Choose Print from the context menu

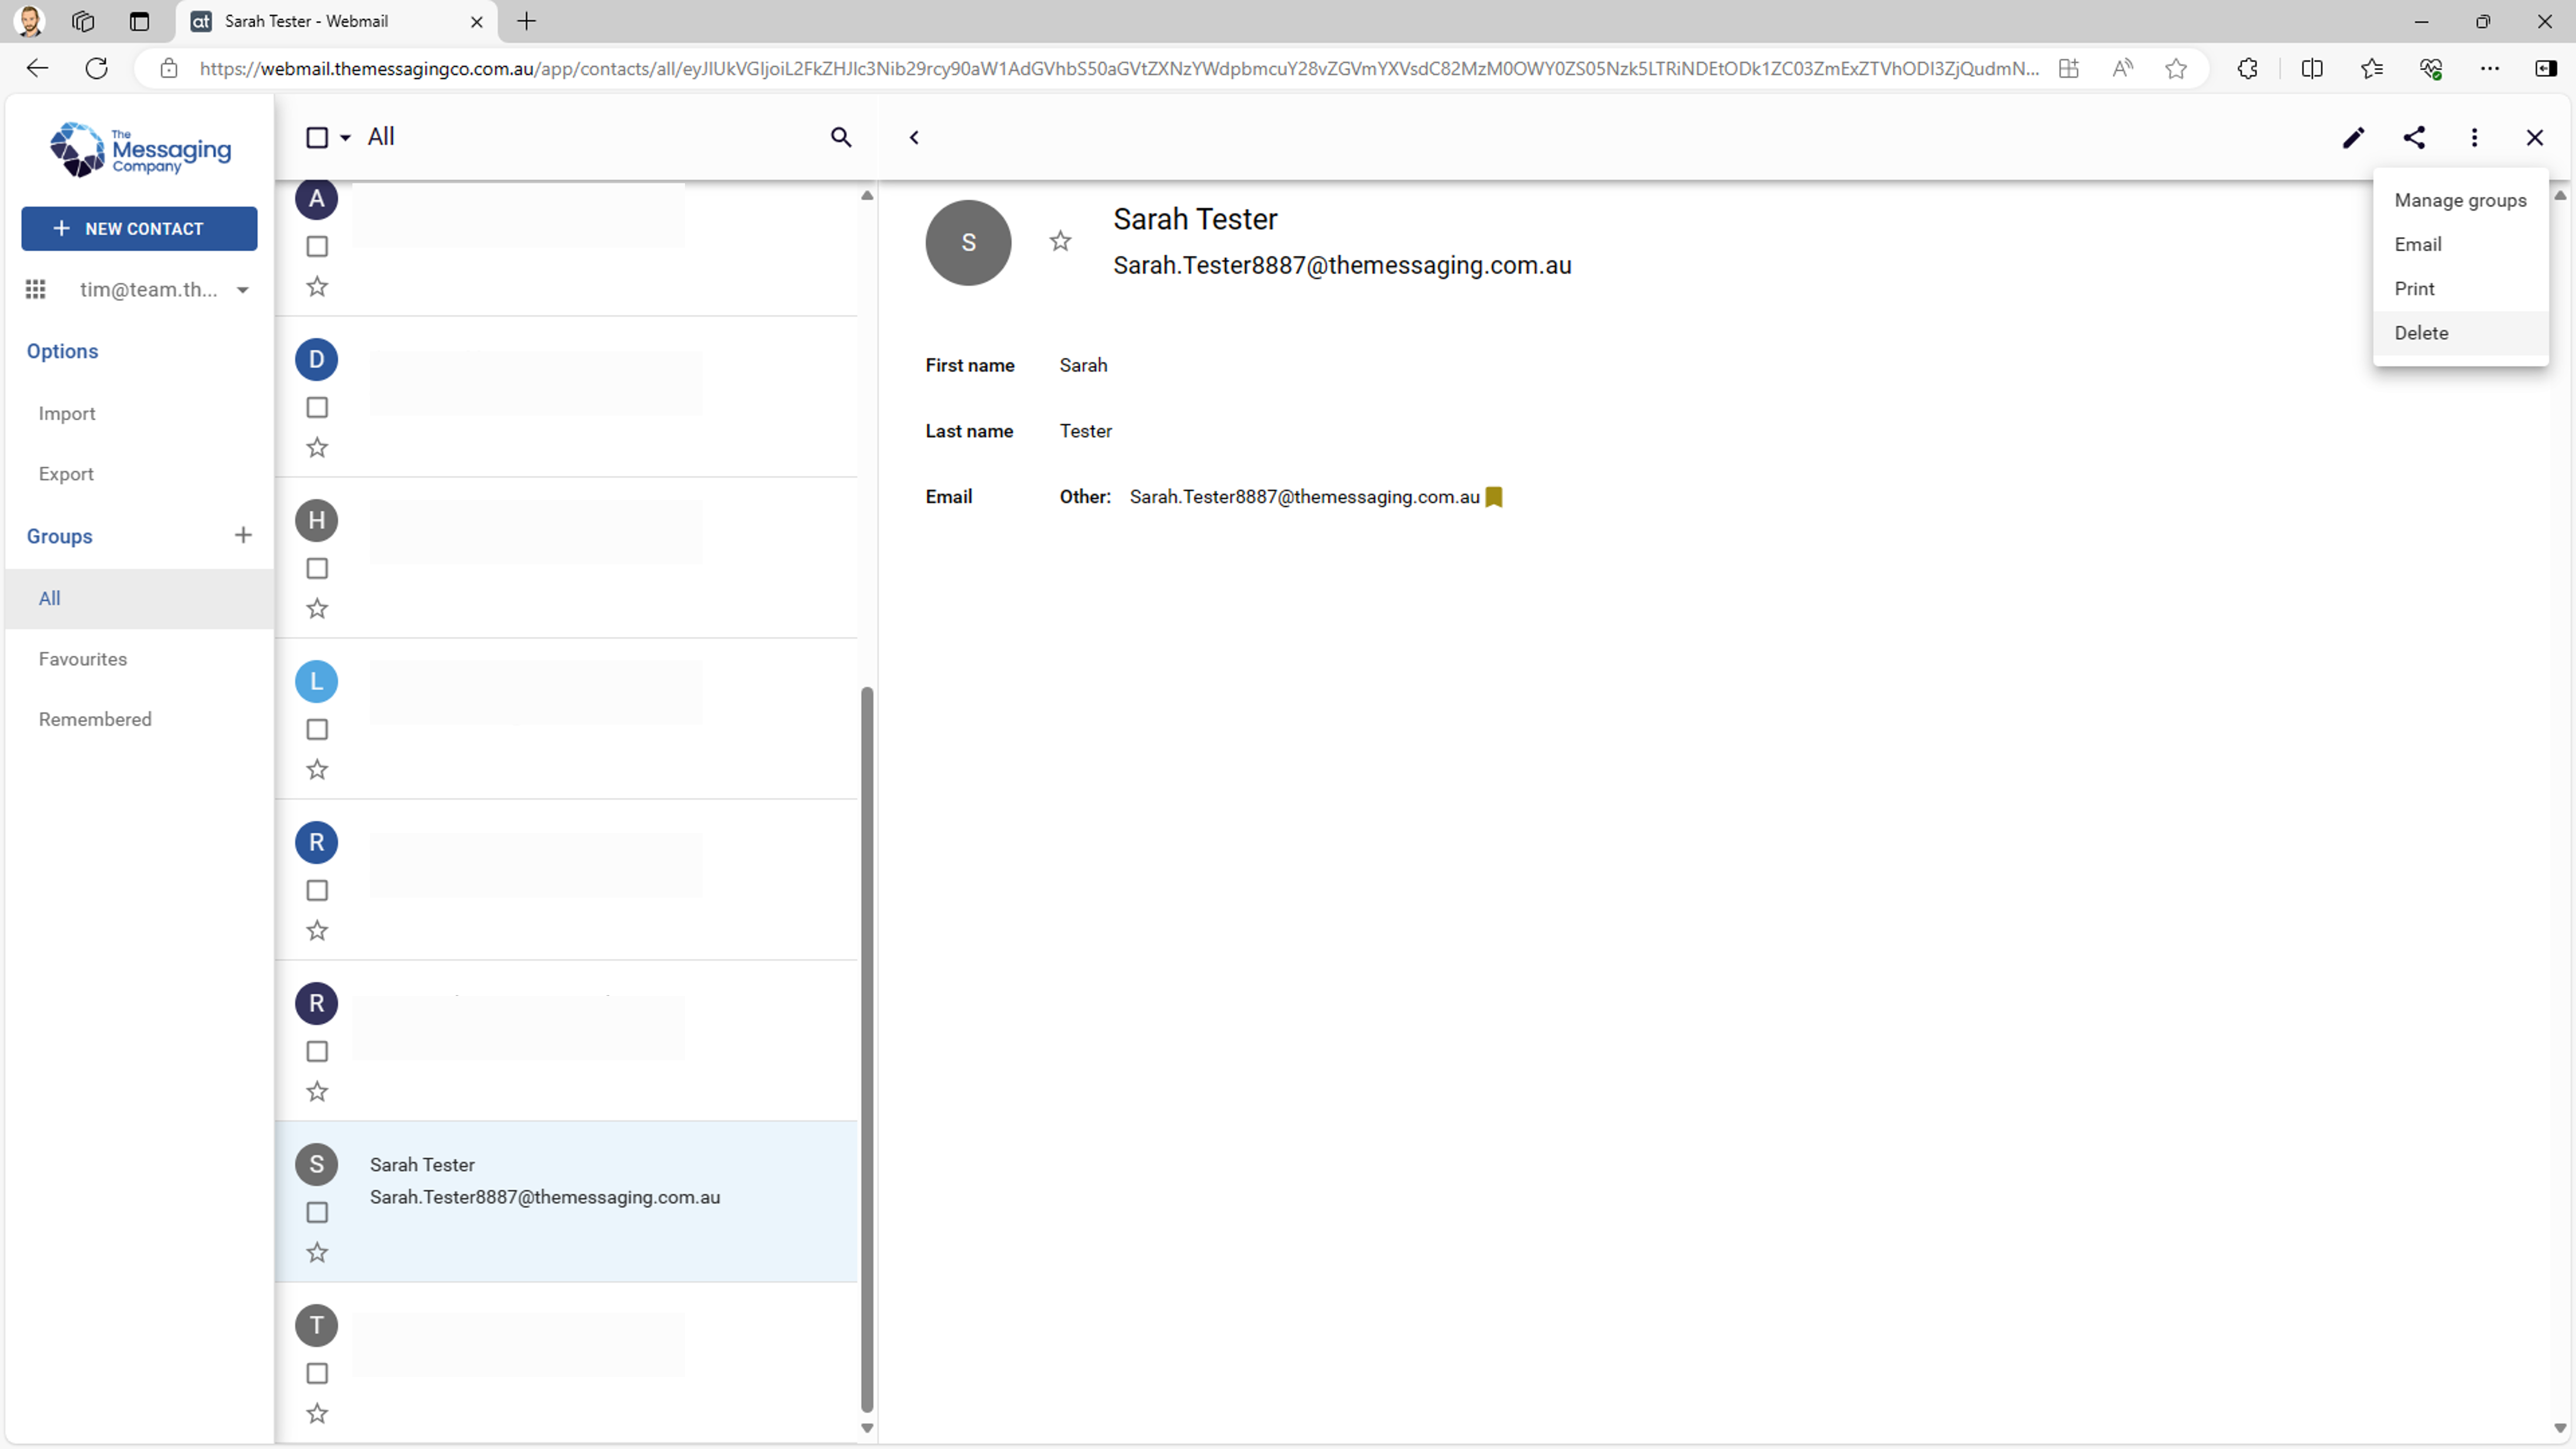point(2460,288)
